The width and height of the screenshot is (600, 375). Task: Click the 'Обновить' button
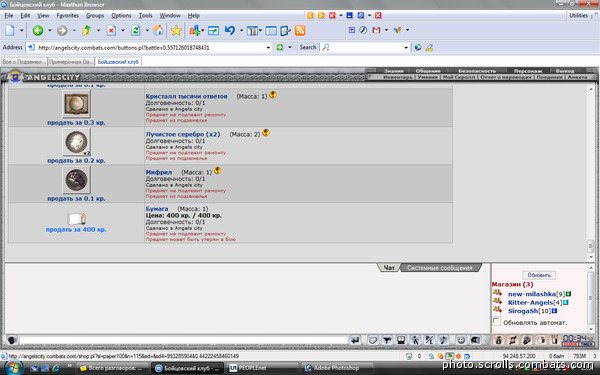click(539, 275)
